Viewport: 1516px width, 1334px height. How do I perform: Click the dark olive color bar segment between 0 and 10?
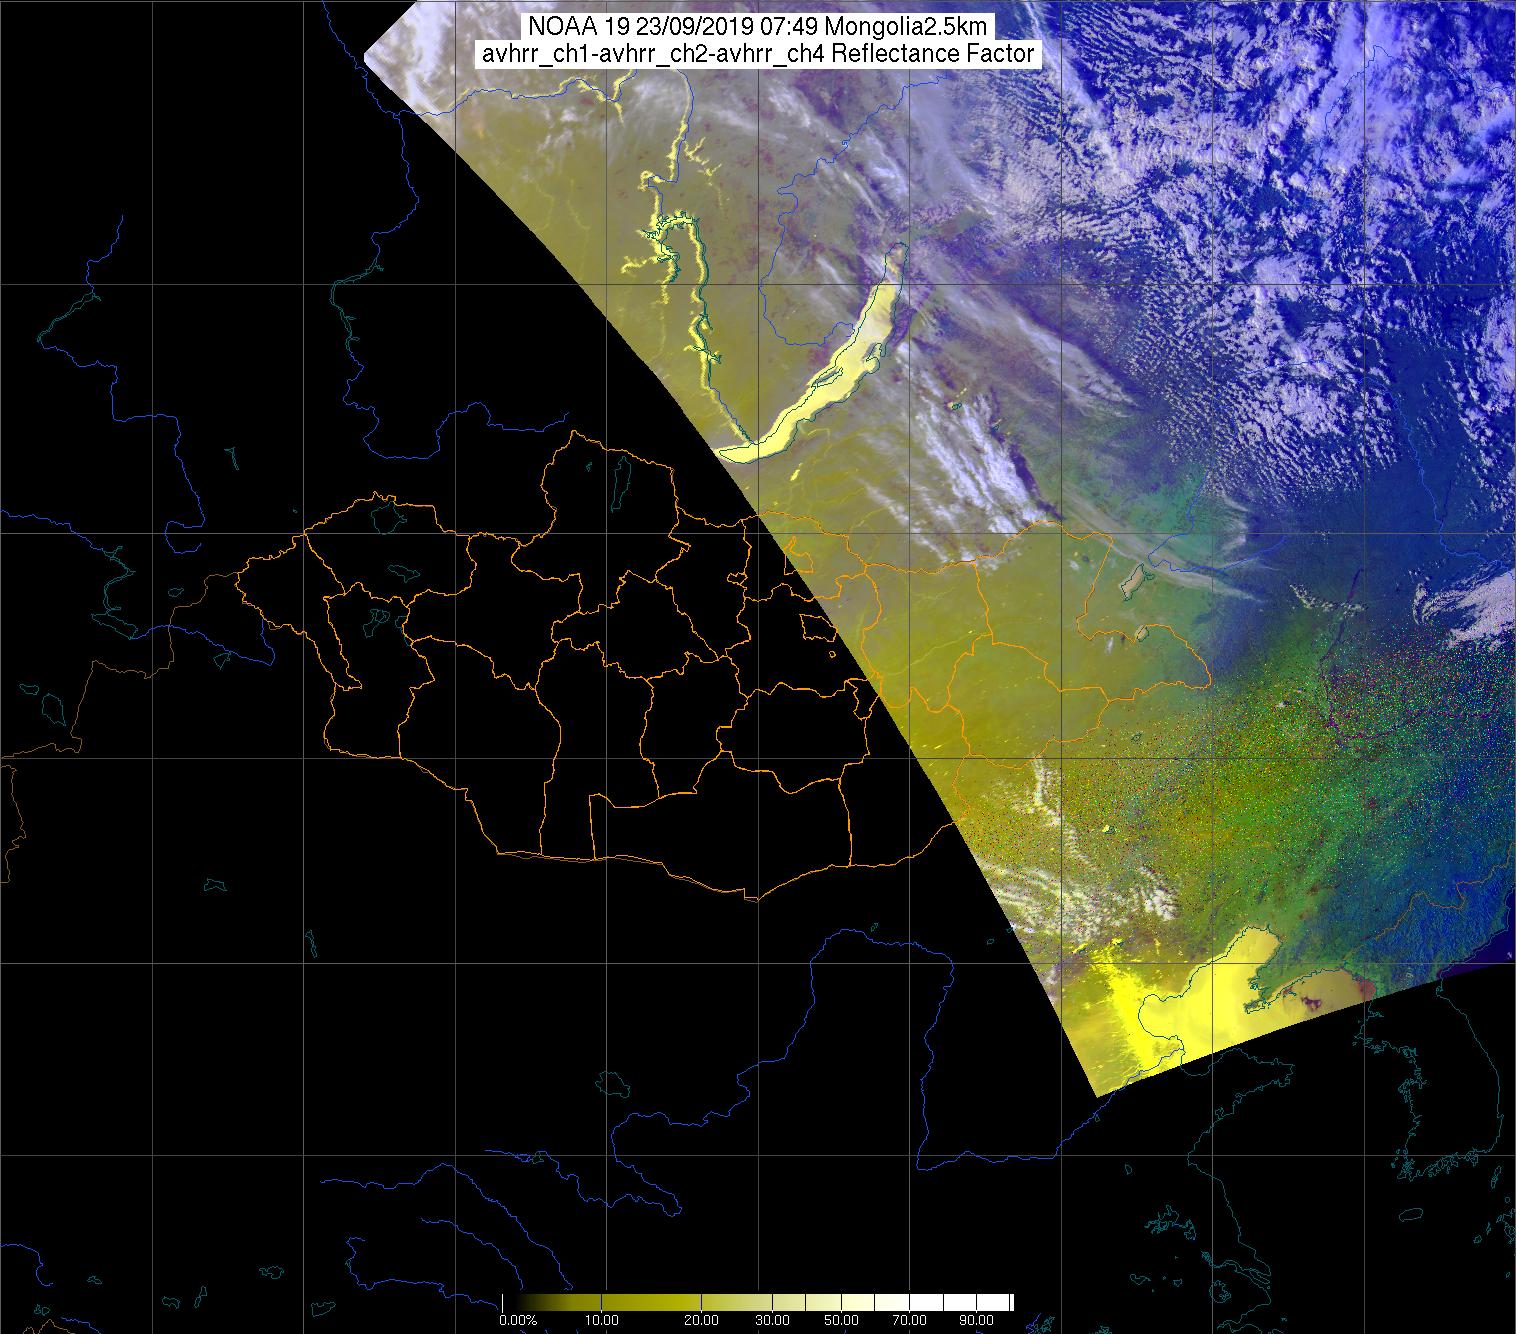pyautogui.click(x=552, y=1302)
